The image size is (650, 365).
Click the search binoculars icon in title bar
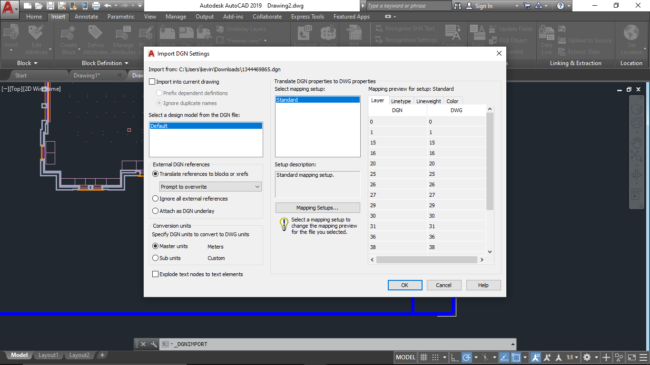[457, 6]
